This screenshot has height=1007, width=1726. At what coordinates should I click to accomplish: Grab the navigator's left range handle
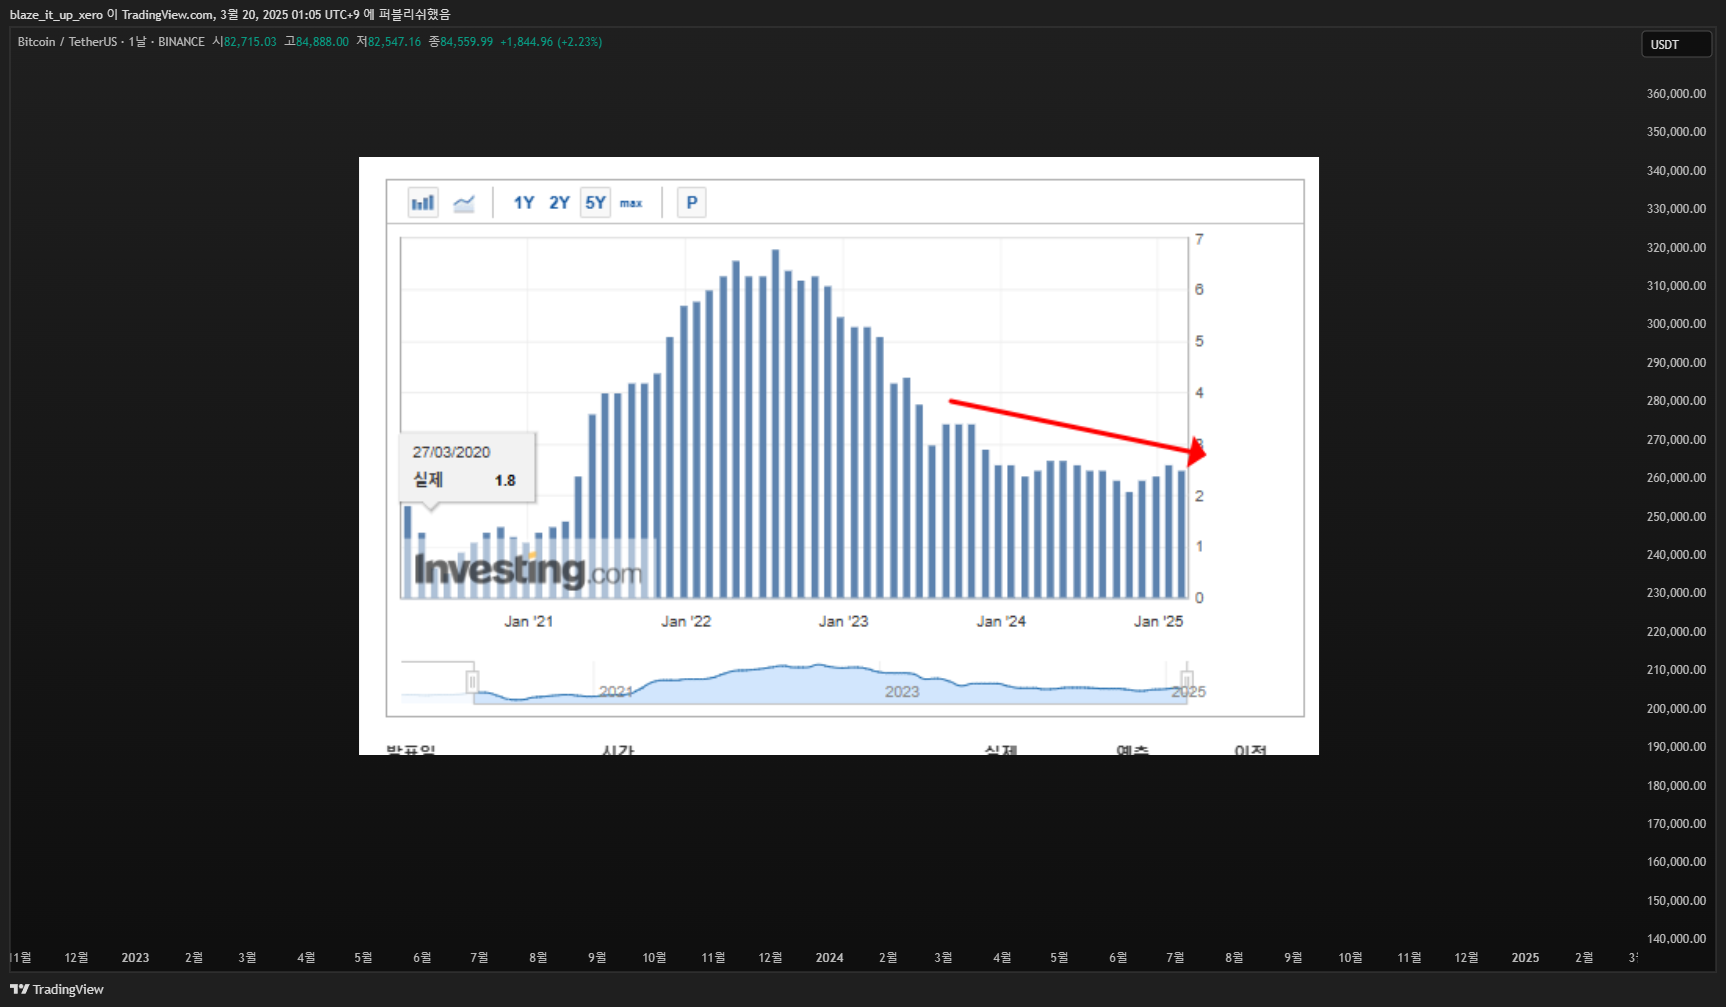472,682
